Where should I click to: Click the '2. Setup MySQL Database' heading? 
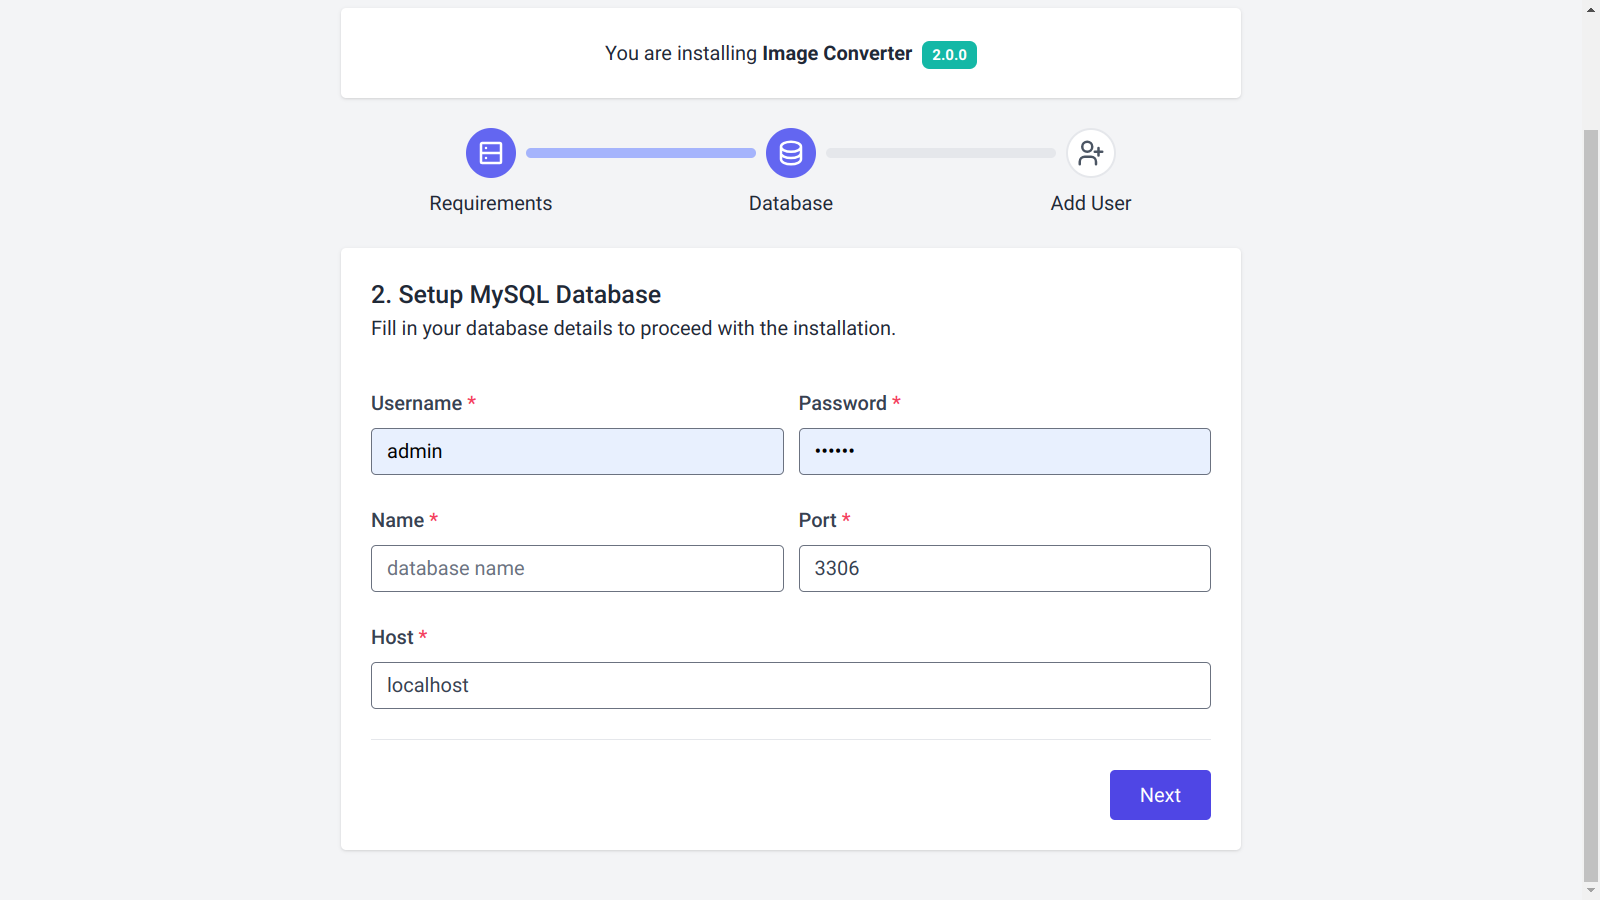pos(516,295)
